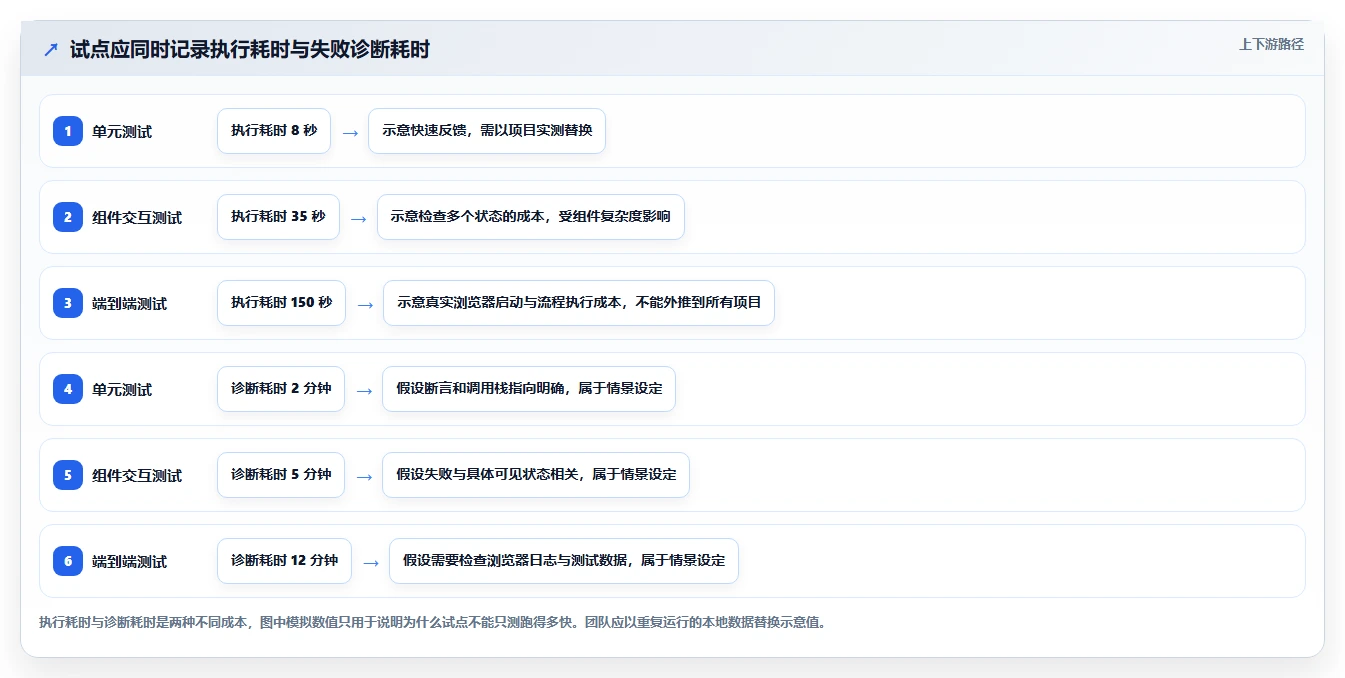Select 单元测试 label in the 执行耗时 8 秒 row
This screenshot has height=678, width=1345.
tap(122, 131)
